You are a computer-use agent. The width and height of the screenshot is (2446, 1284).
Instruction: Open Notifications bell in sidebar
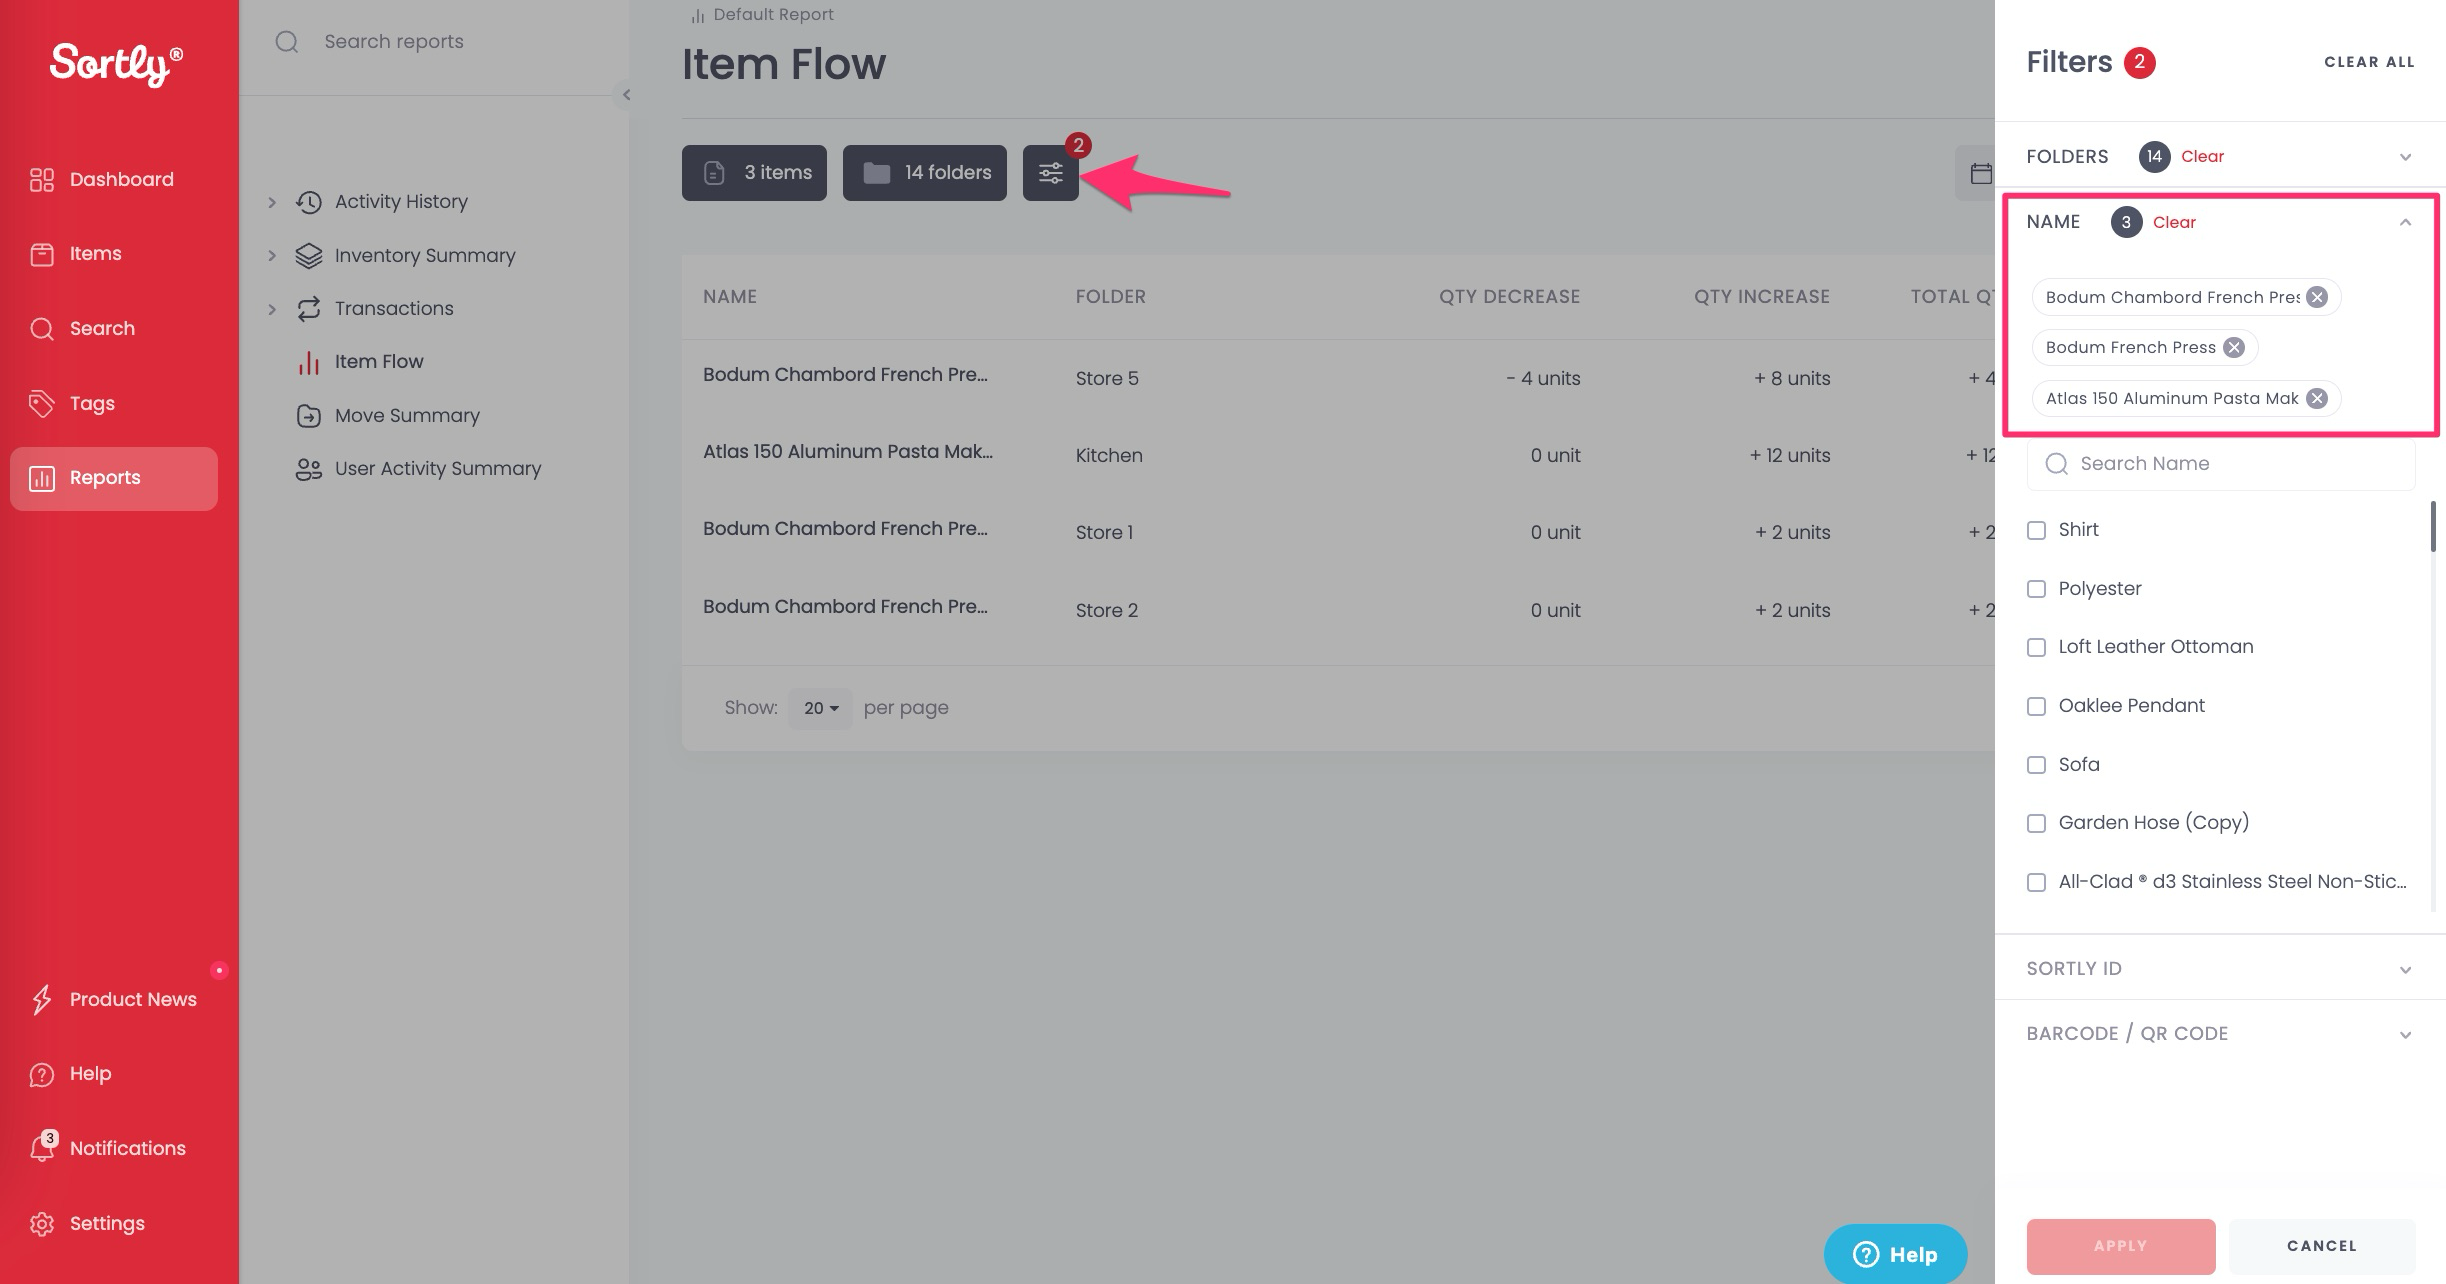[42, 1147]
